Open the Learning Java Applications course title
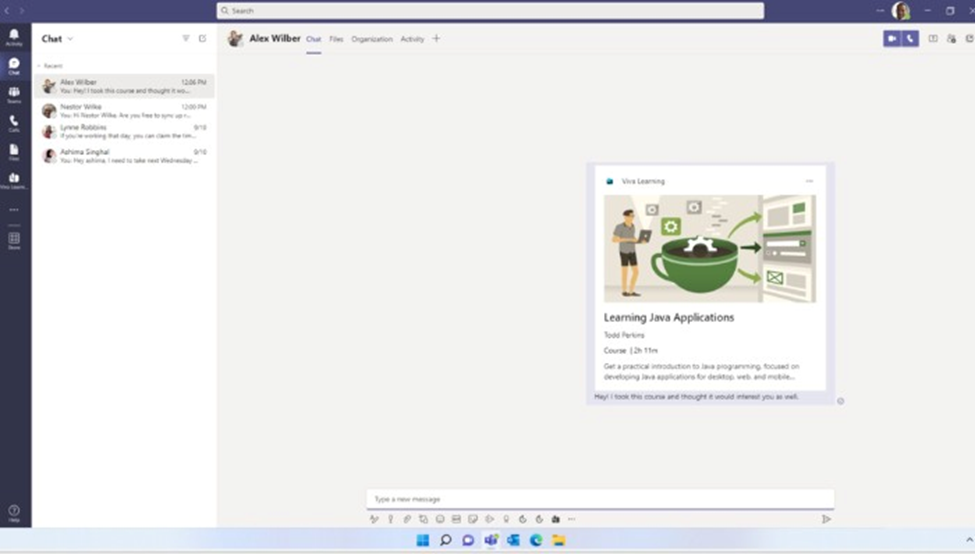This screenshot has height=554, width=975. click(x=669, y=318)
